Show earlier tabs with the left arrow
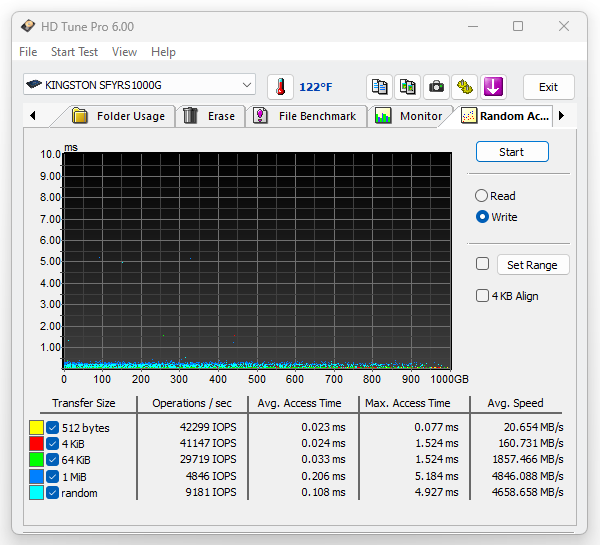Screen dimensions: 600x545 (33, 116)
